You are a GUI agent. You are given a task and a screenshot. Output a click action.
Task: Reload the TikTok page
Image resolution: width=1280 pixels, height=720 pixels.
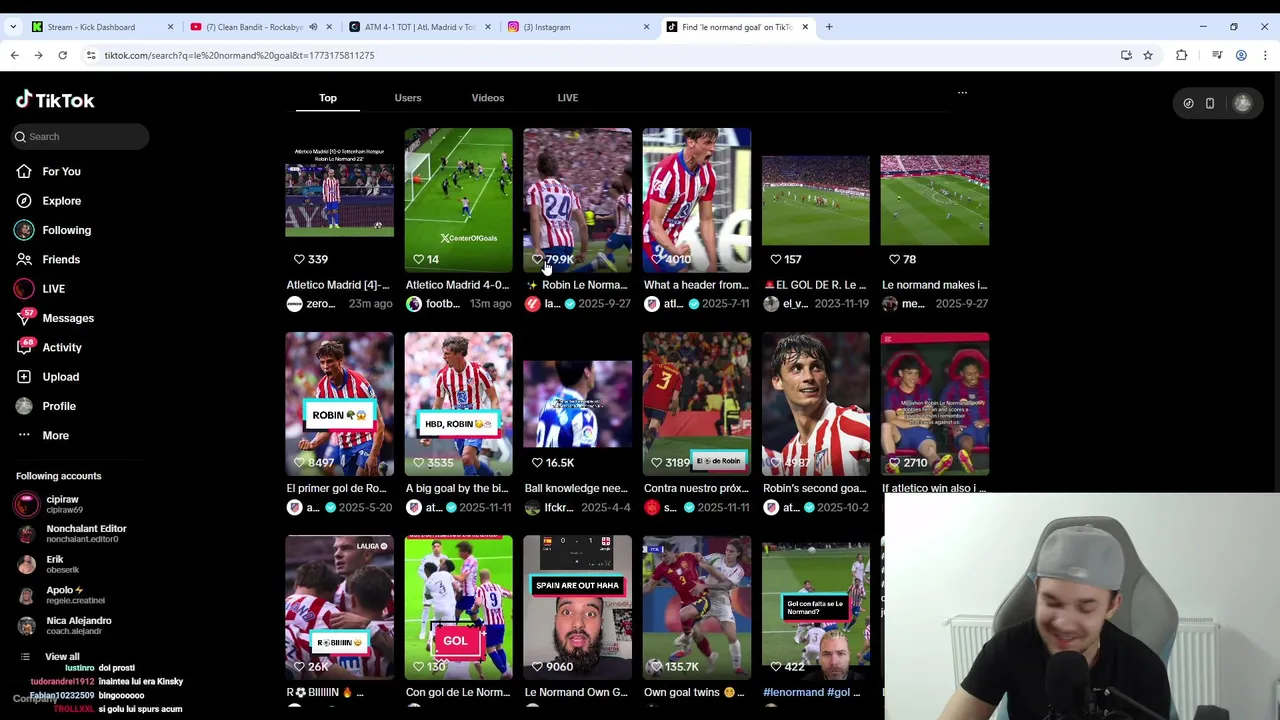tap(62, 55)
